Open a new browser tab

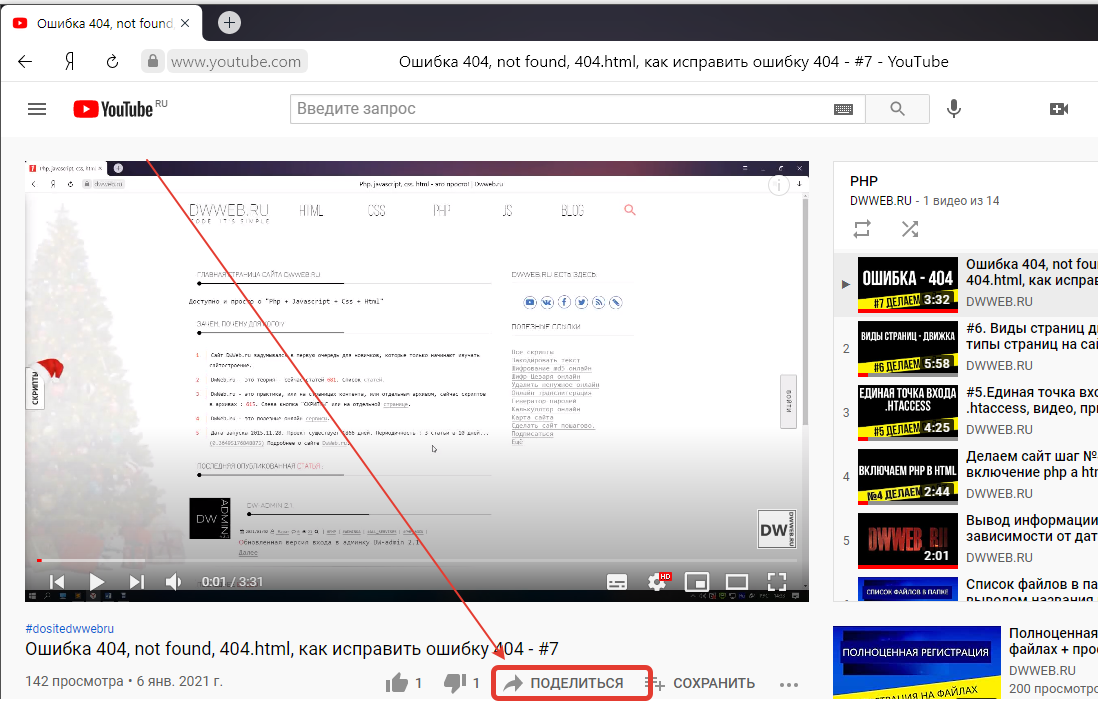coord(229,22)
